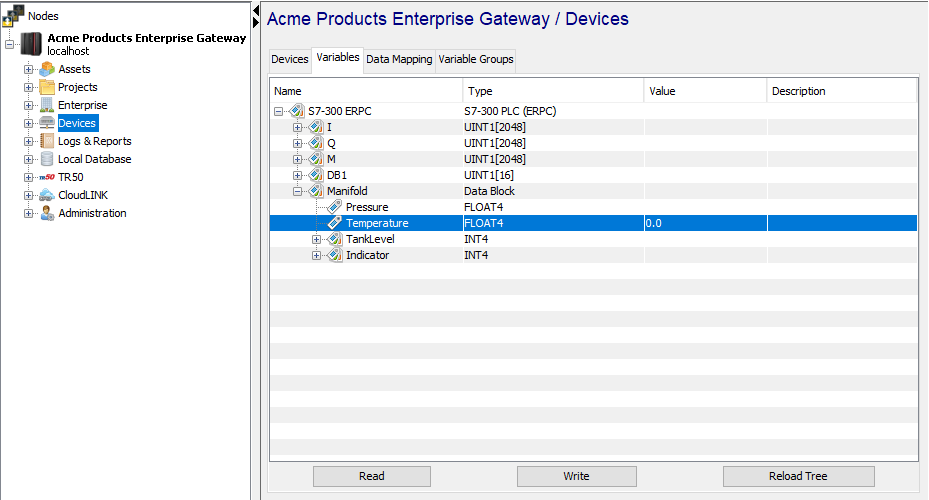Click the Data Block type cell
This screenshot has height=500, width=929.
[489, 191]
